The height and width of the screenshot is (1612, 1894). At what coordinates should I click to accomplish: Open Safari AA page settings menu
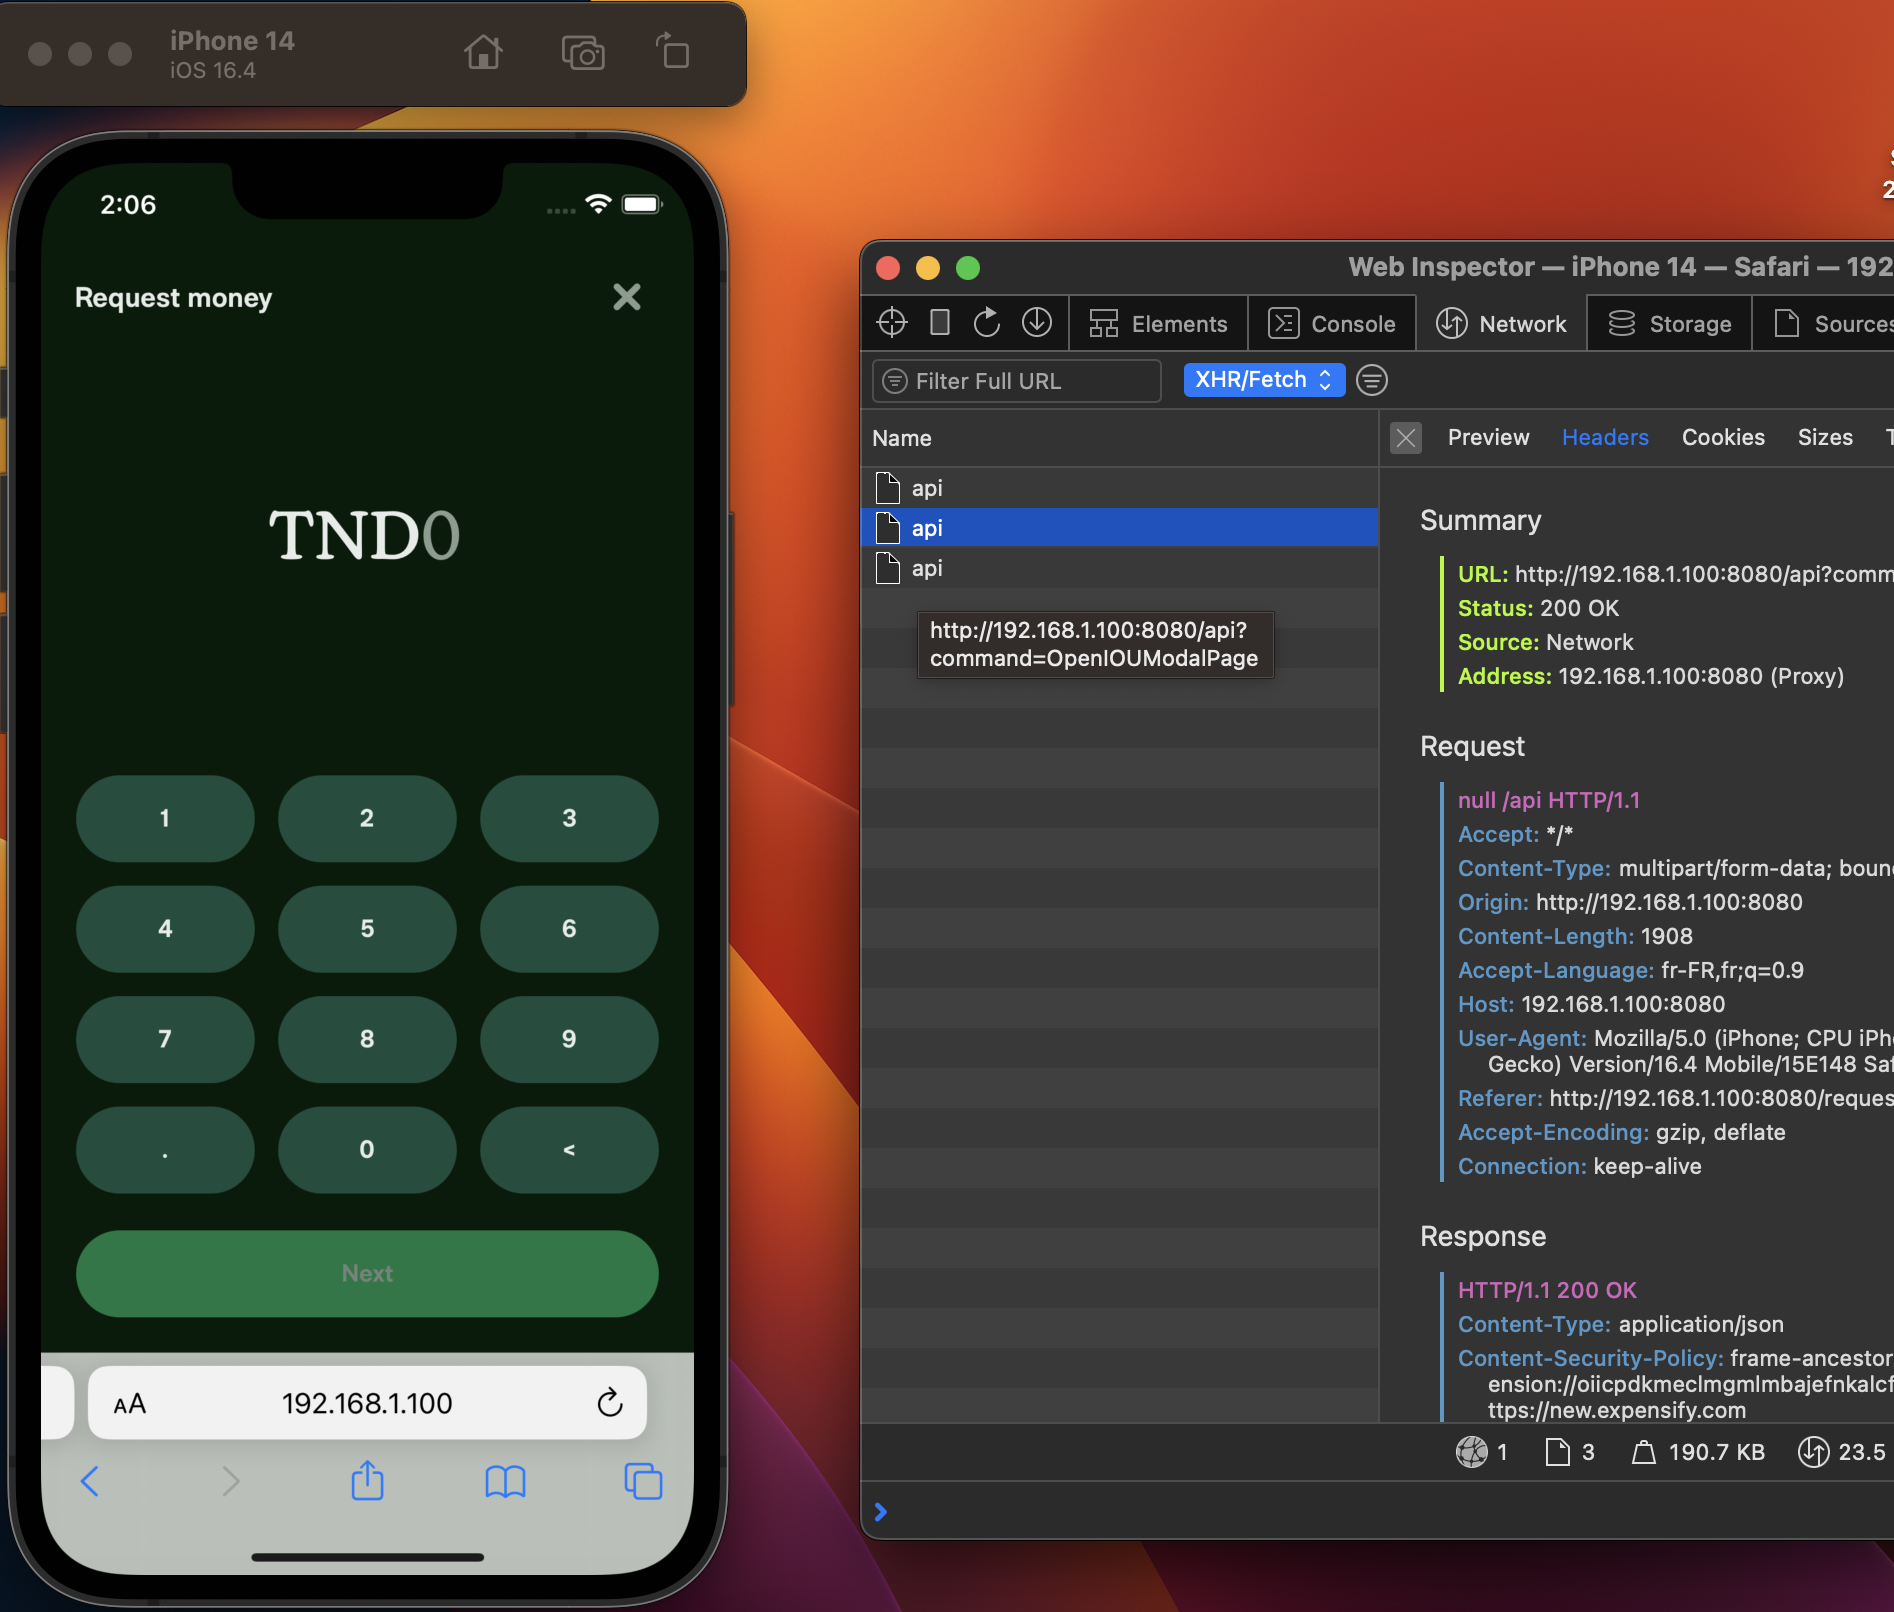(x=130, y=1404)
